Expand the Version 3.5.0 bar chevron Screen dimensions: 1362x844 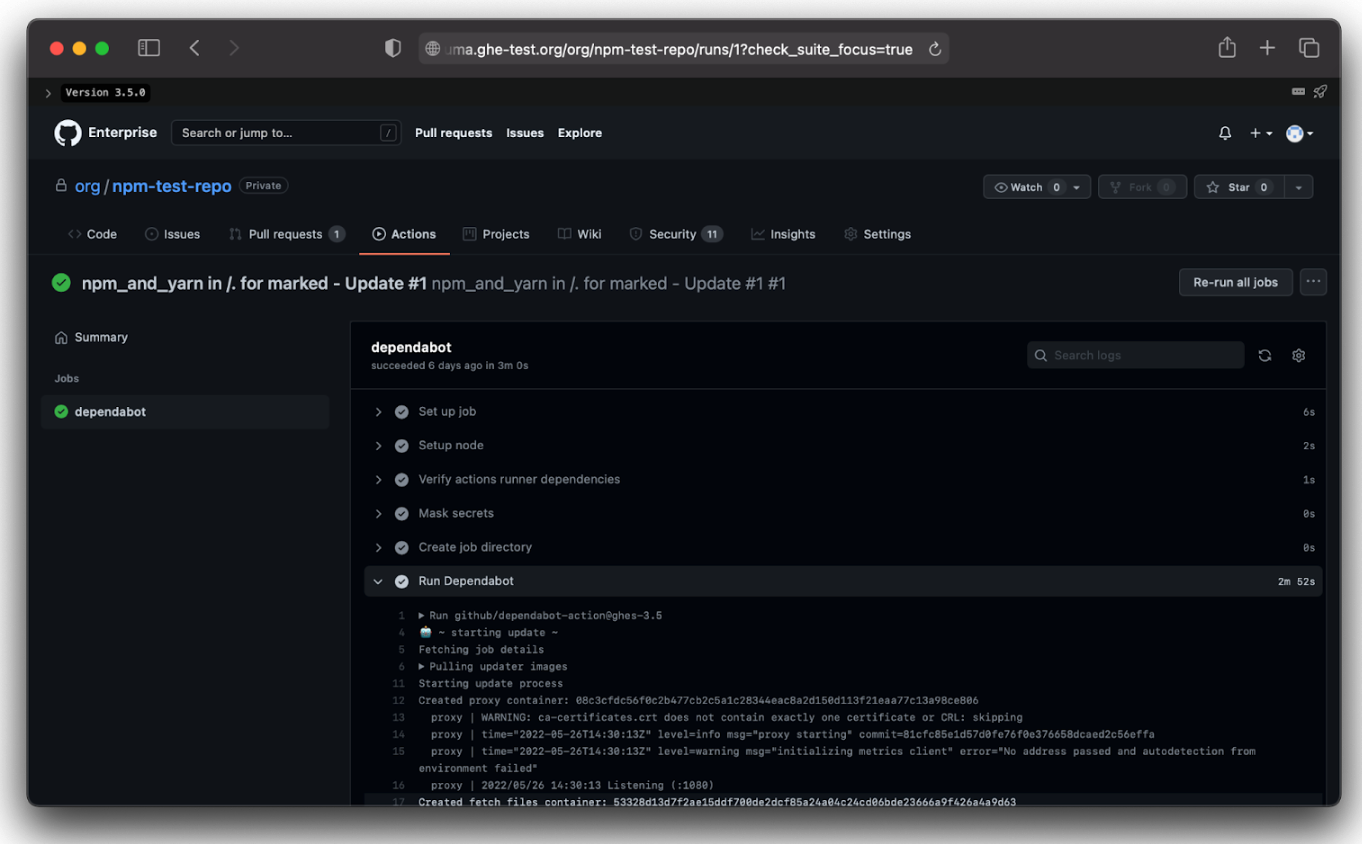pyautogui.click(x=48, y=93)
